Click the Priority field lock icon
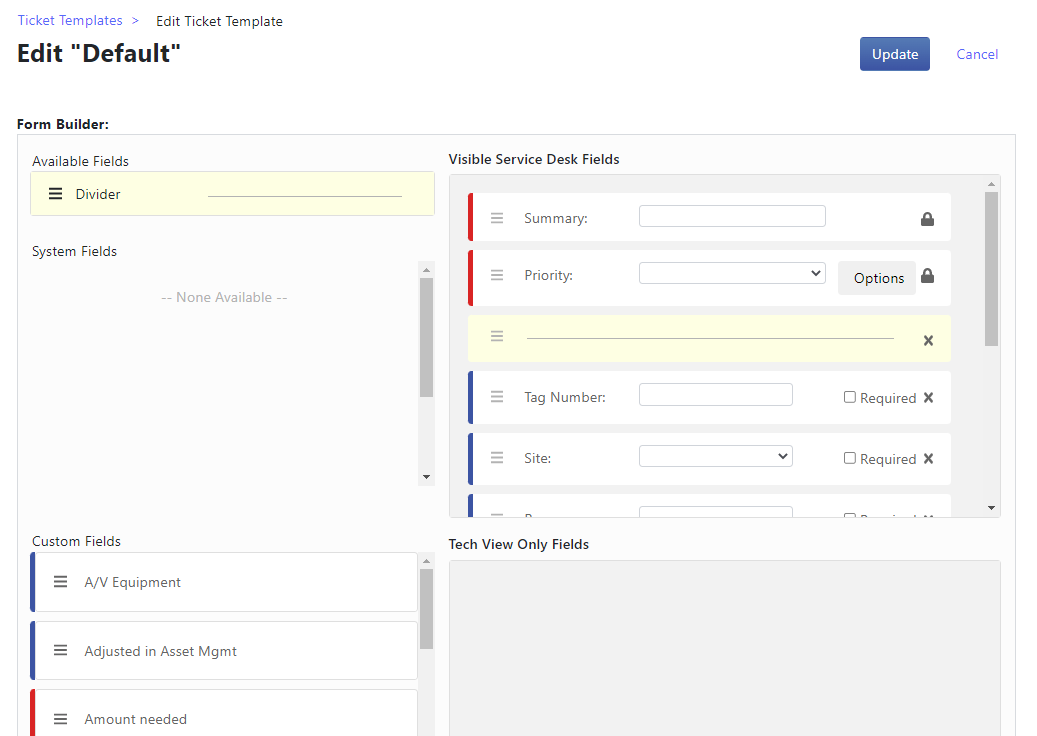Viewport: 1037px width, 736px height. click(927, 276)
